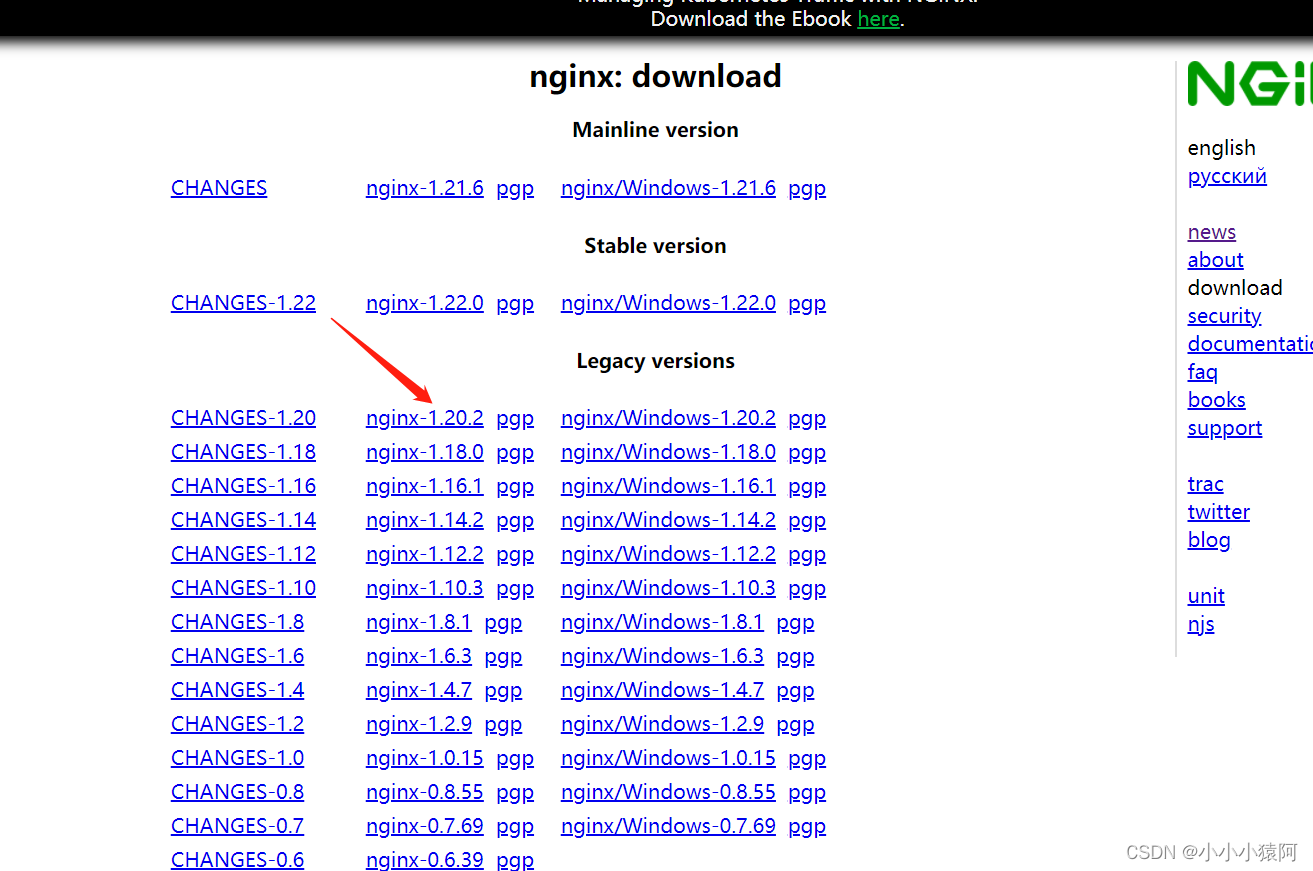Follow NGINX on twitter
The image size is (1313, 871).
pos(1218,511)
